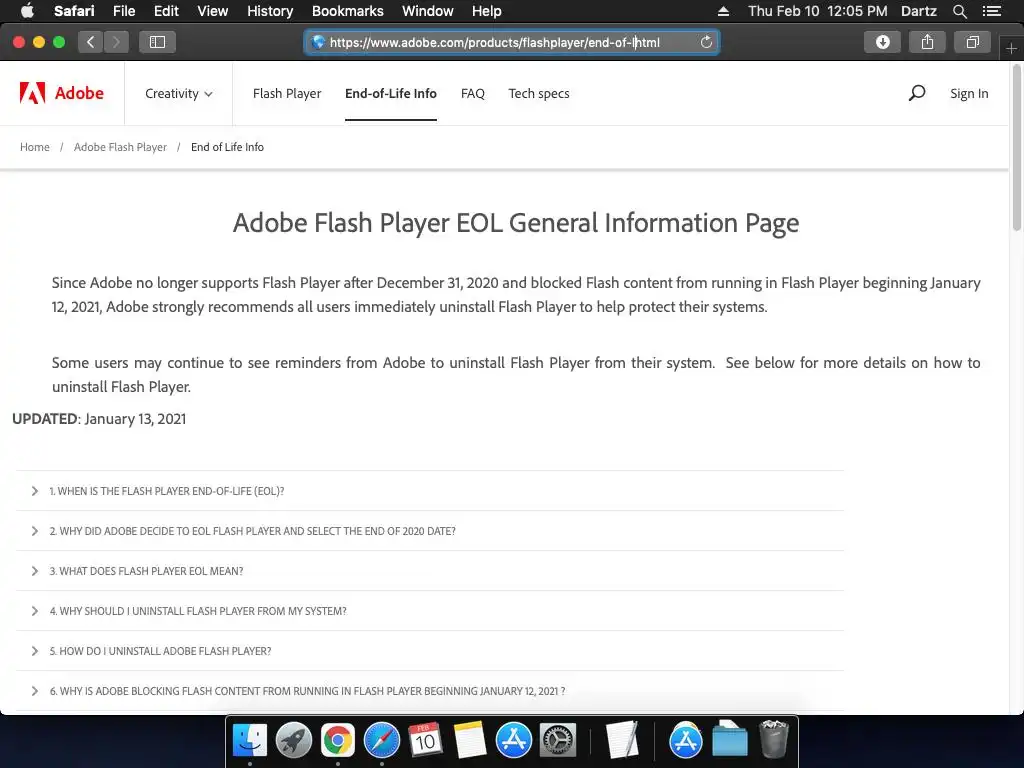The width and height of the screenshot is (1024, 768).
Task: Open Launchpad from the Dock
Action: click(294, 741)
